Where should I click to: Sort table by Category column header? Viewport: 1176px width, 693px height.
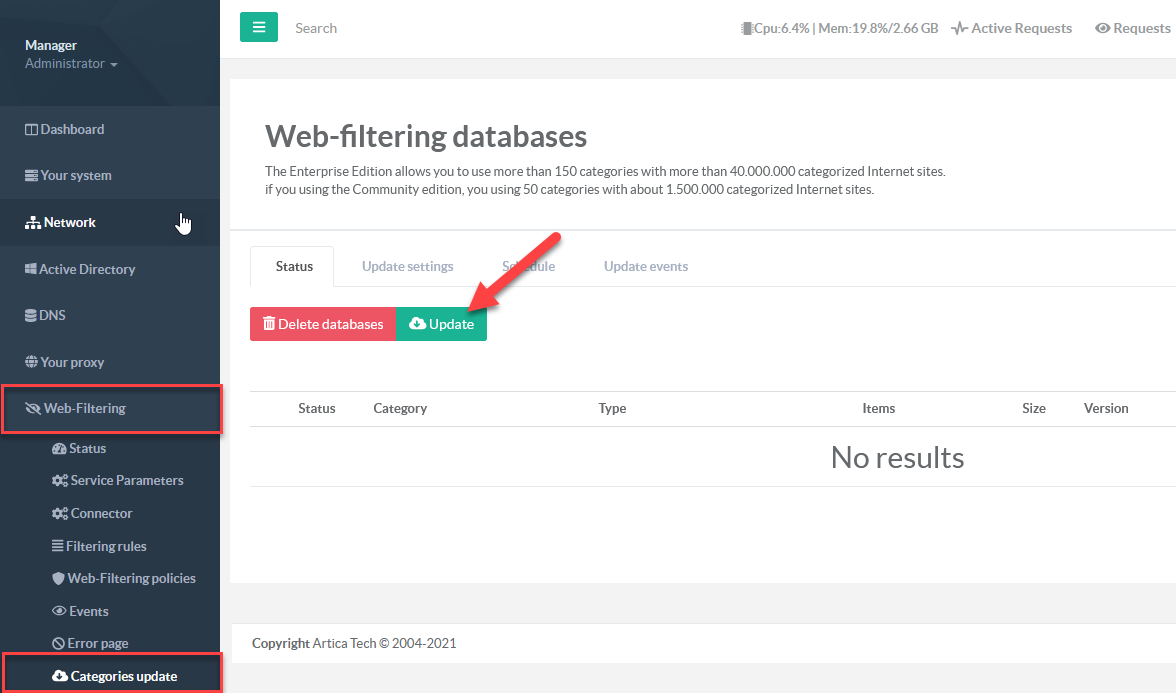coord(400,408)
